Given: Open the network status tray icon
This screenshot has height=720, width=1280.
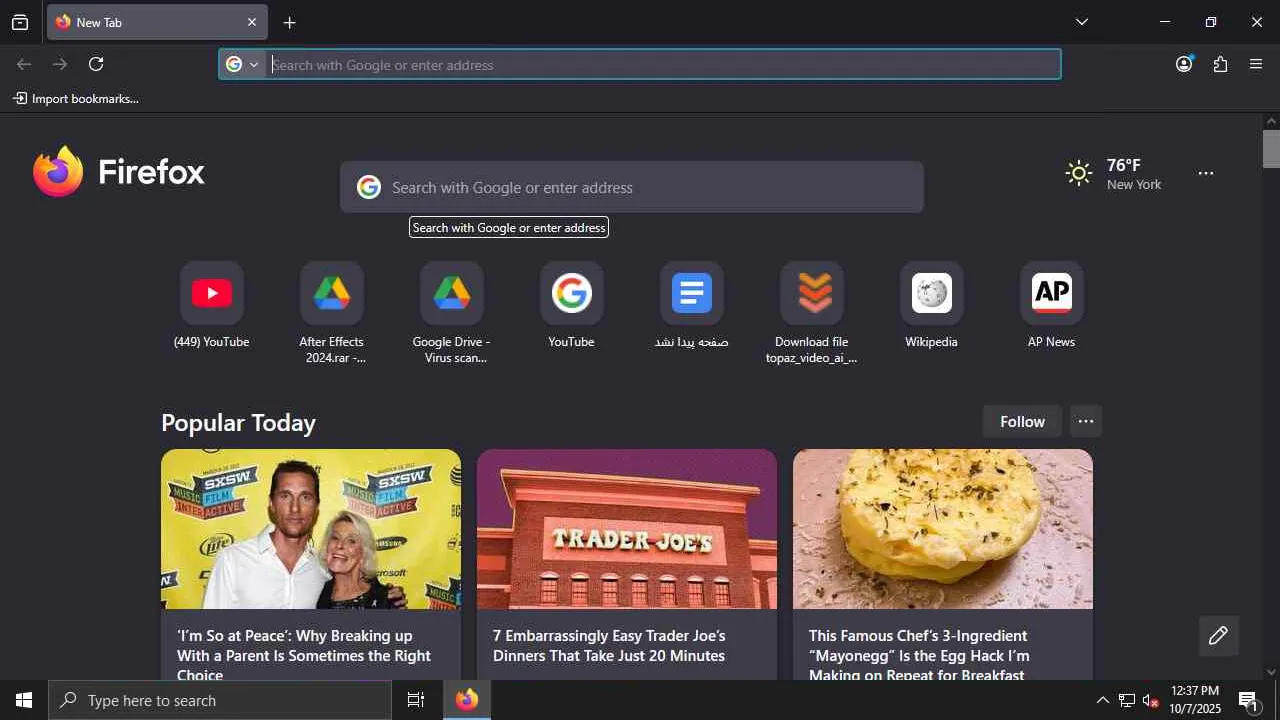Looking at the screenshot, I should pyautogui.click(x=1127, y=701).
